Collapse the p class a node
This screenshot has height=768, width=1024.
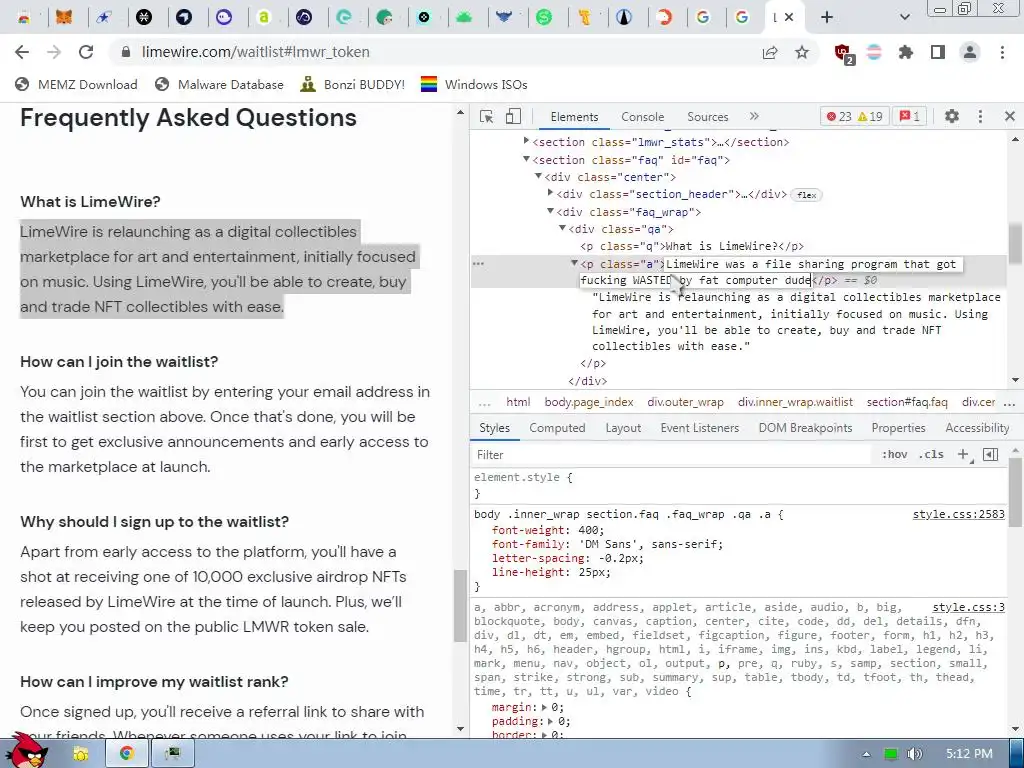point(574,263)
